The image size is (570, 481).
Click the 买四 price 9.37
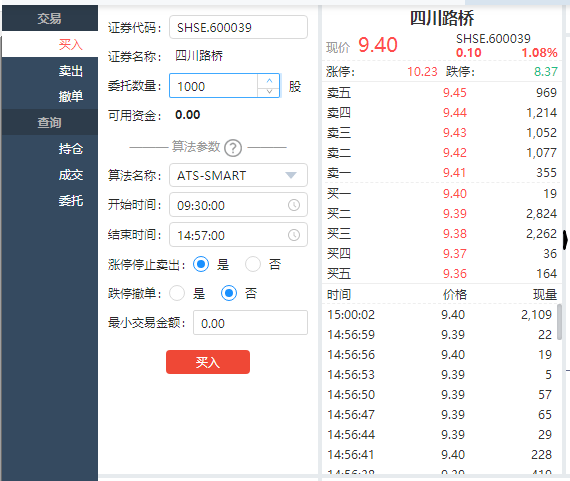coord(454,253)
